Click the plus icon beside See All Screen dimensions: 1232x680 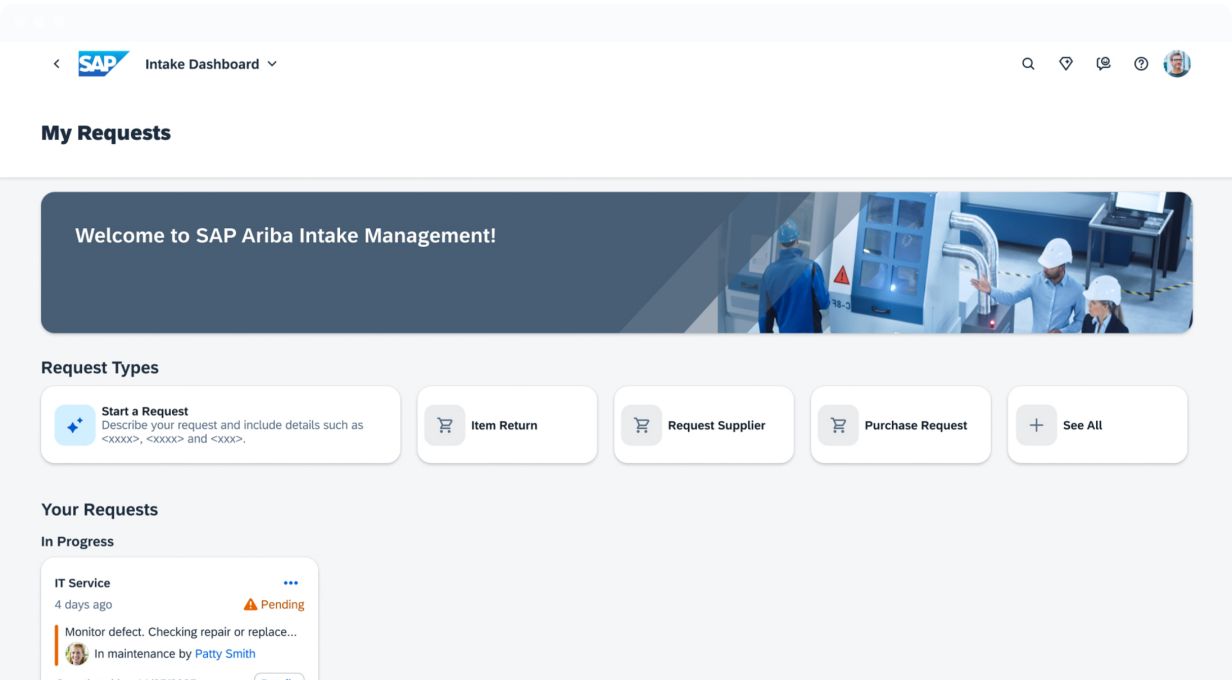1036,425
